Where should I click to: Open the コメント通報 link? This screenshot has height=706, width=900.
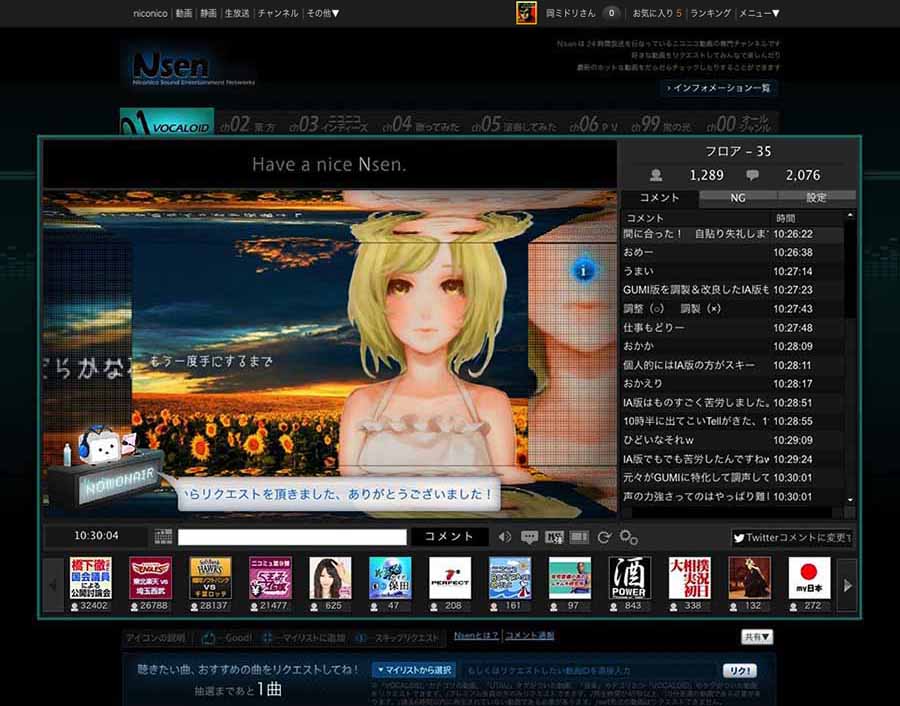point(529,636)
